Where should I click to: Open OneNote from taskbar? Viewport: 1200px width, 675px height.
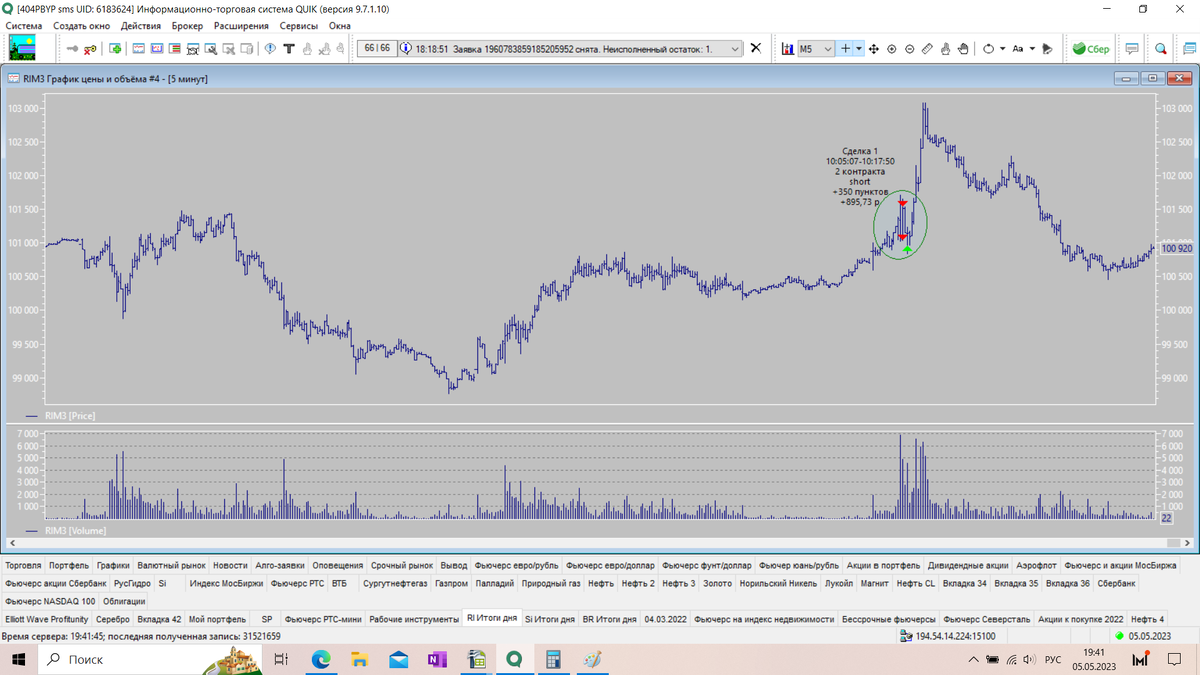point(436,660)
